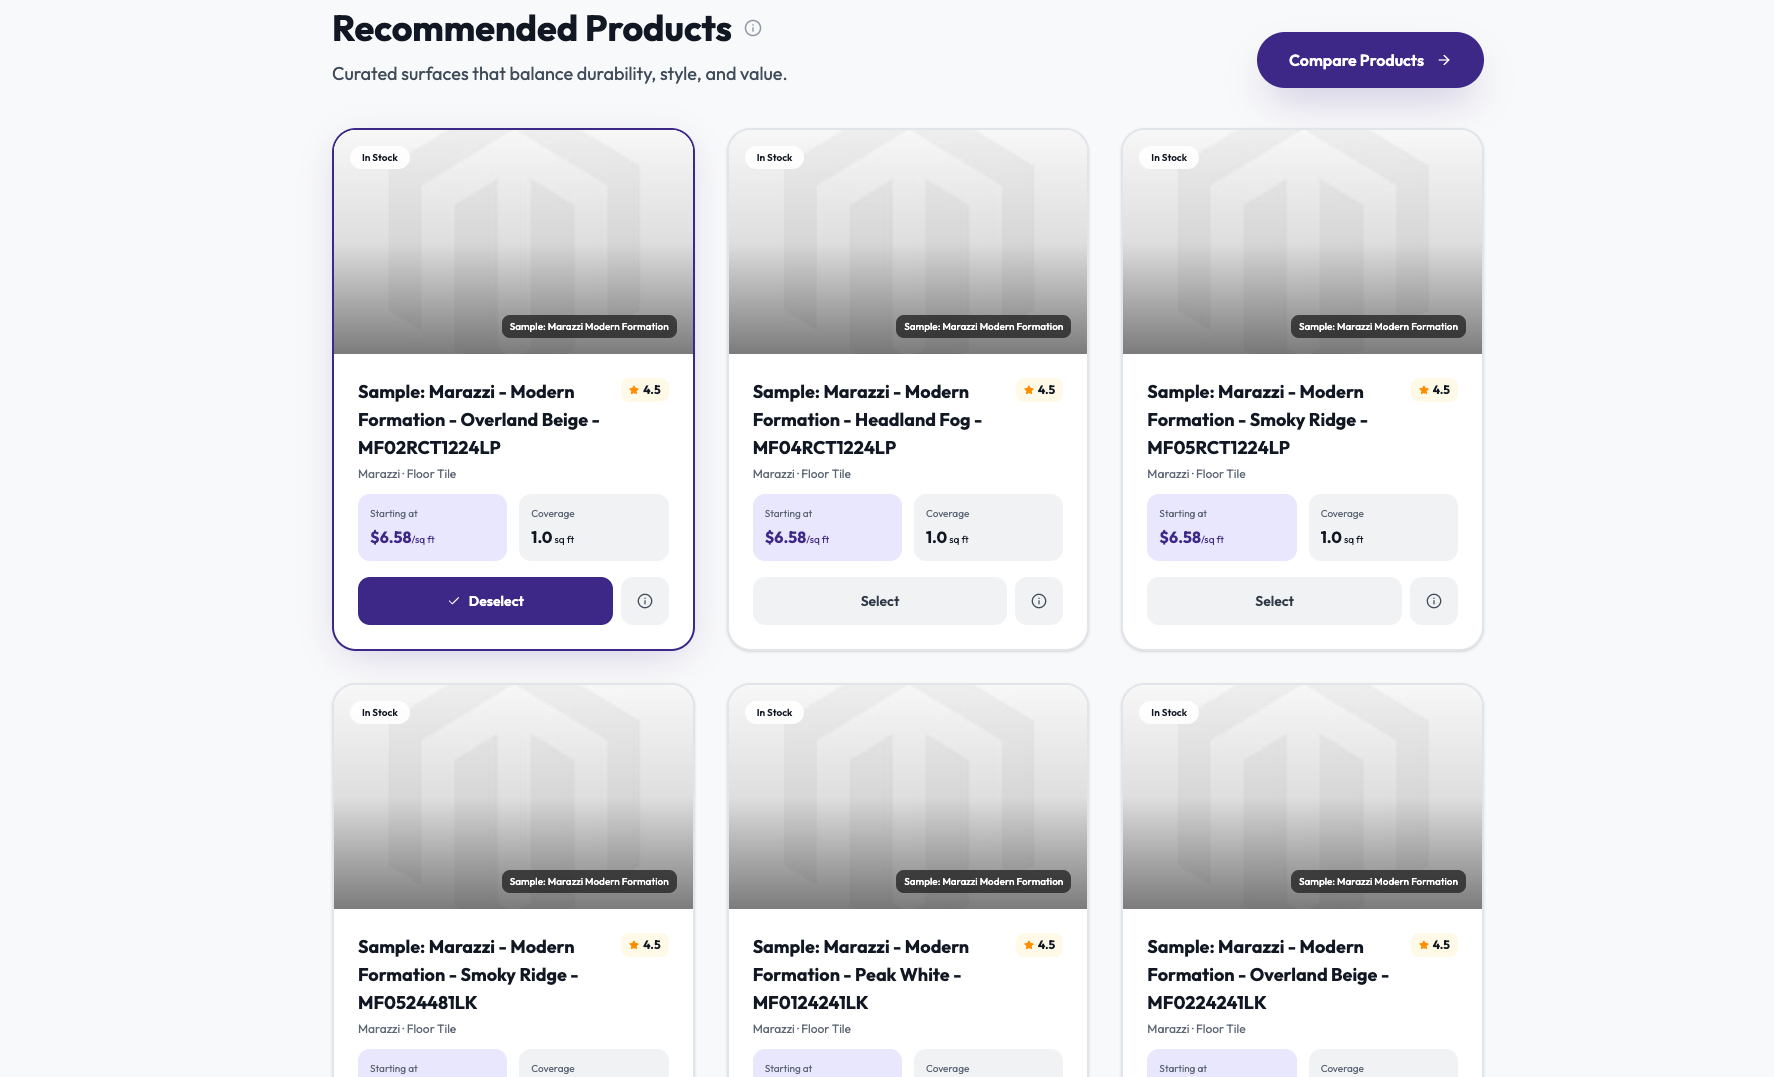Click 'Marazzi · Floor Tile' under MF0524481LK title
Viewport: 1774px width, 1077px height.
pyautogui.click(x=407, y=1029)
